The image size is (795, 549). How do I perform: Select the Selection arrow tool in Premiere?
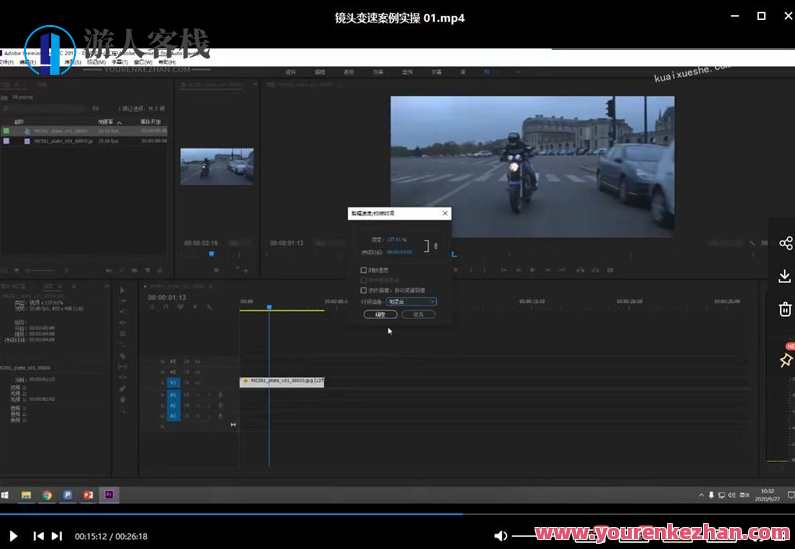click(x=123, y=290)
